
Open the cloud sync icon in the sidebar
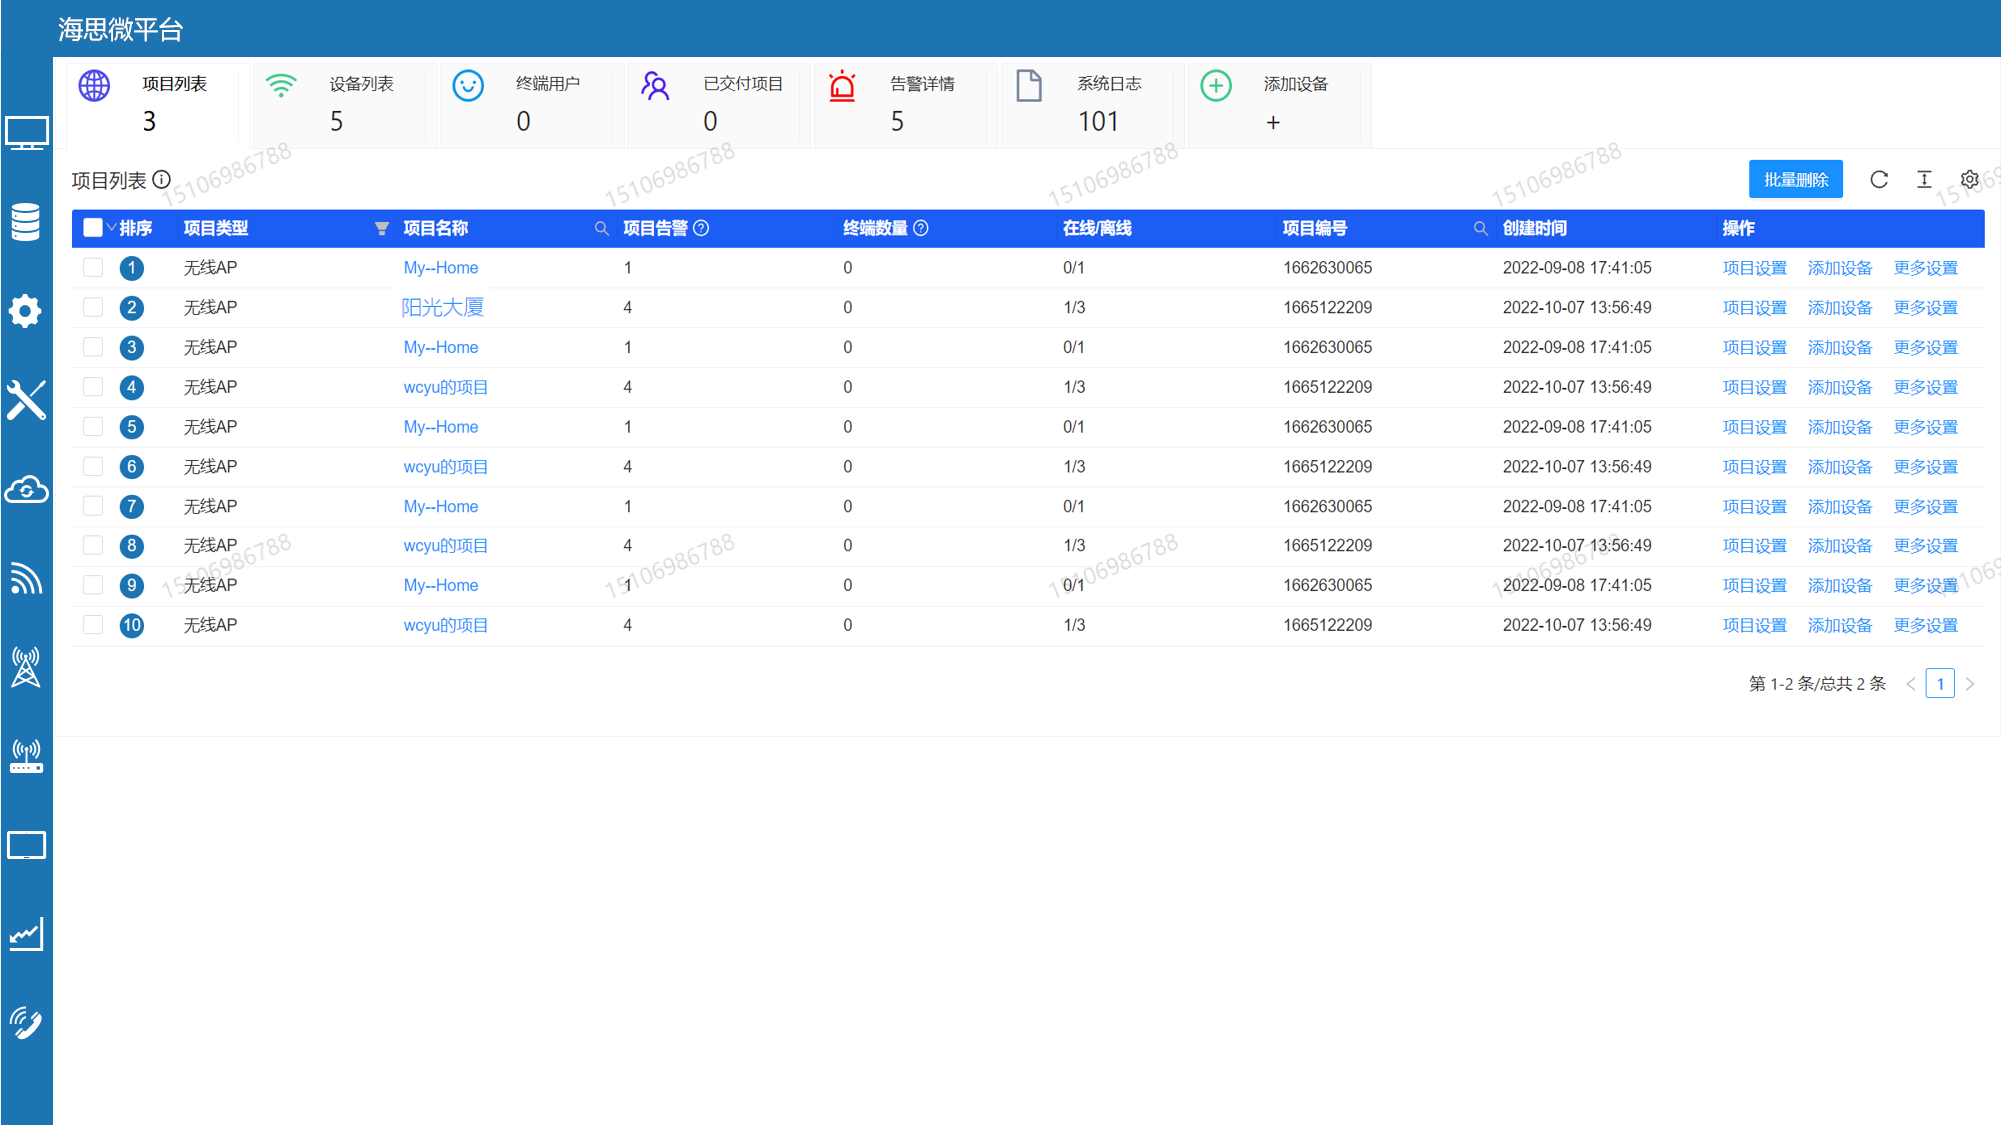point(26,490)
